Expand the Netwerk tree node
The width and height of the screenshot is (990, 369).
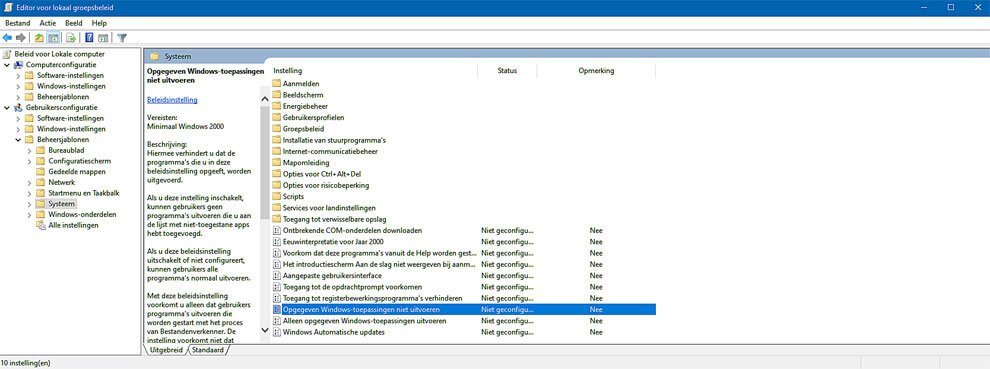click(x=30, y=183)
